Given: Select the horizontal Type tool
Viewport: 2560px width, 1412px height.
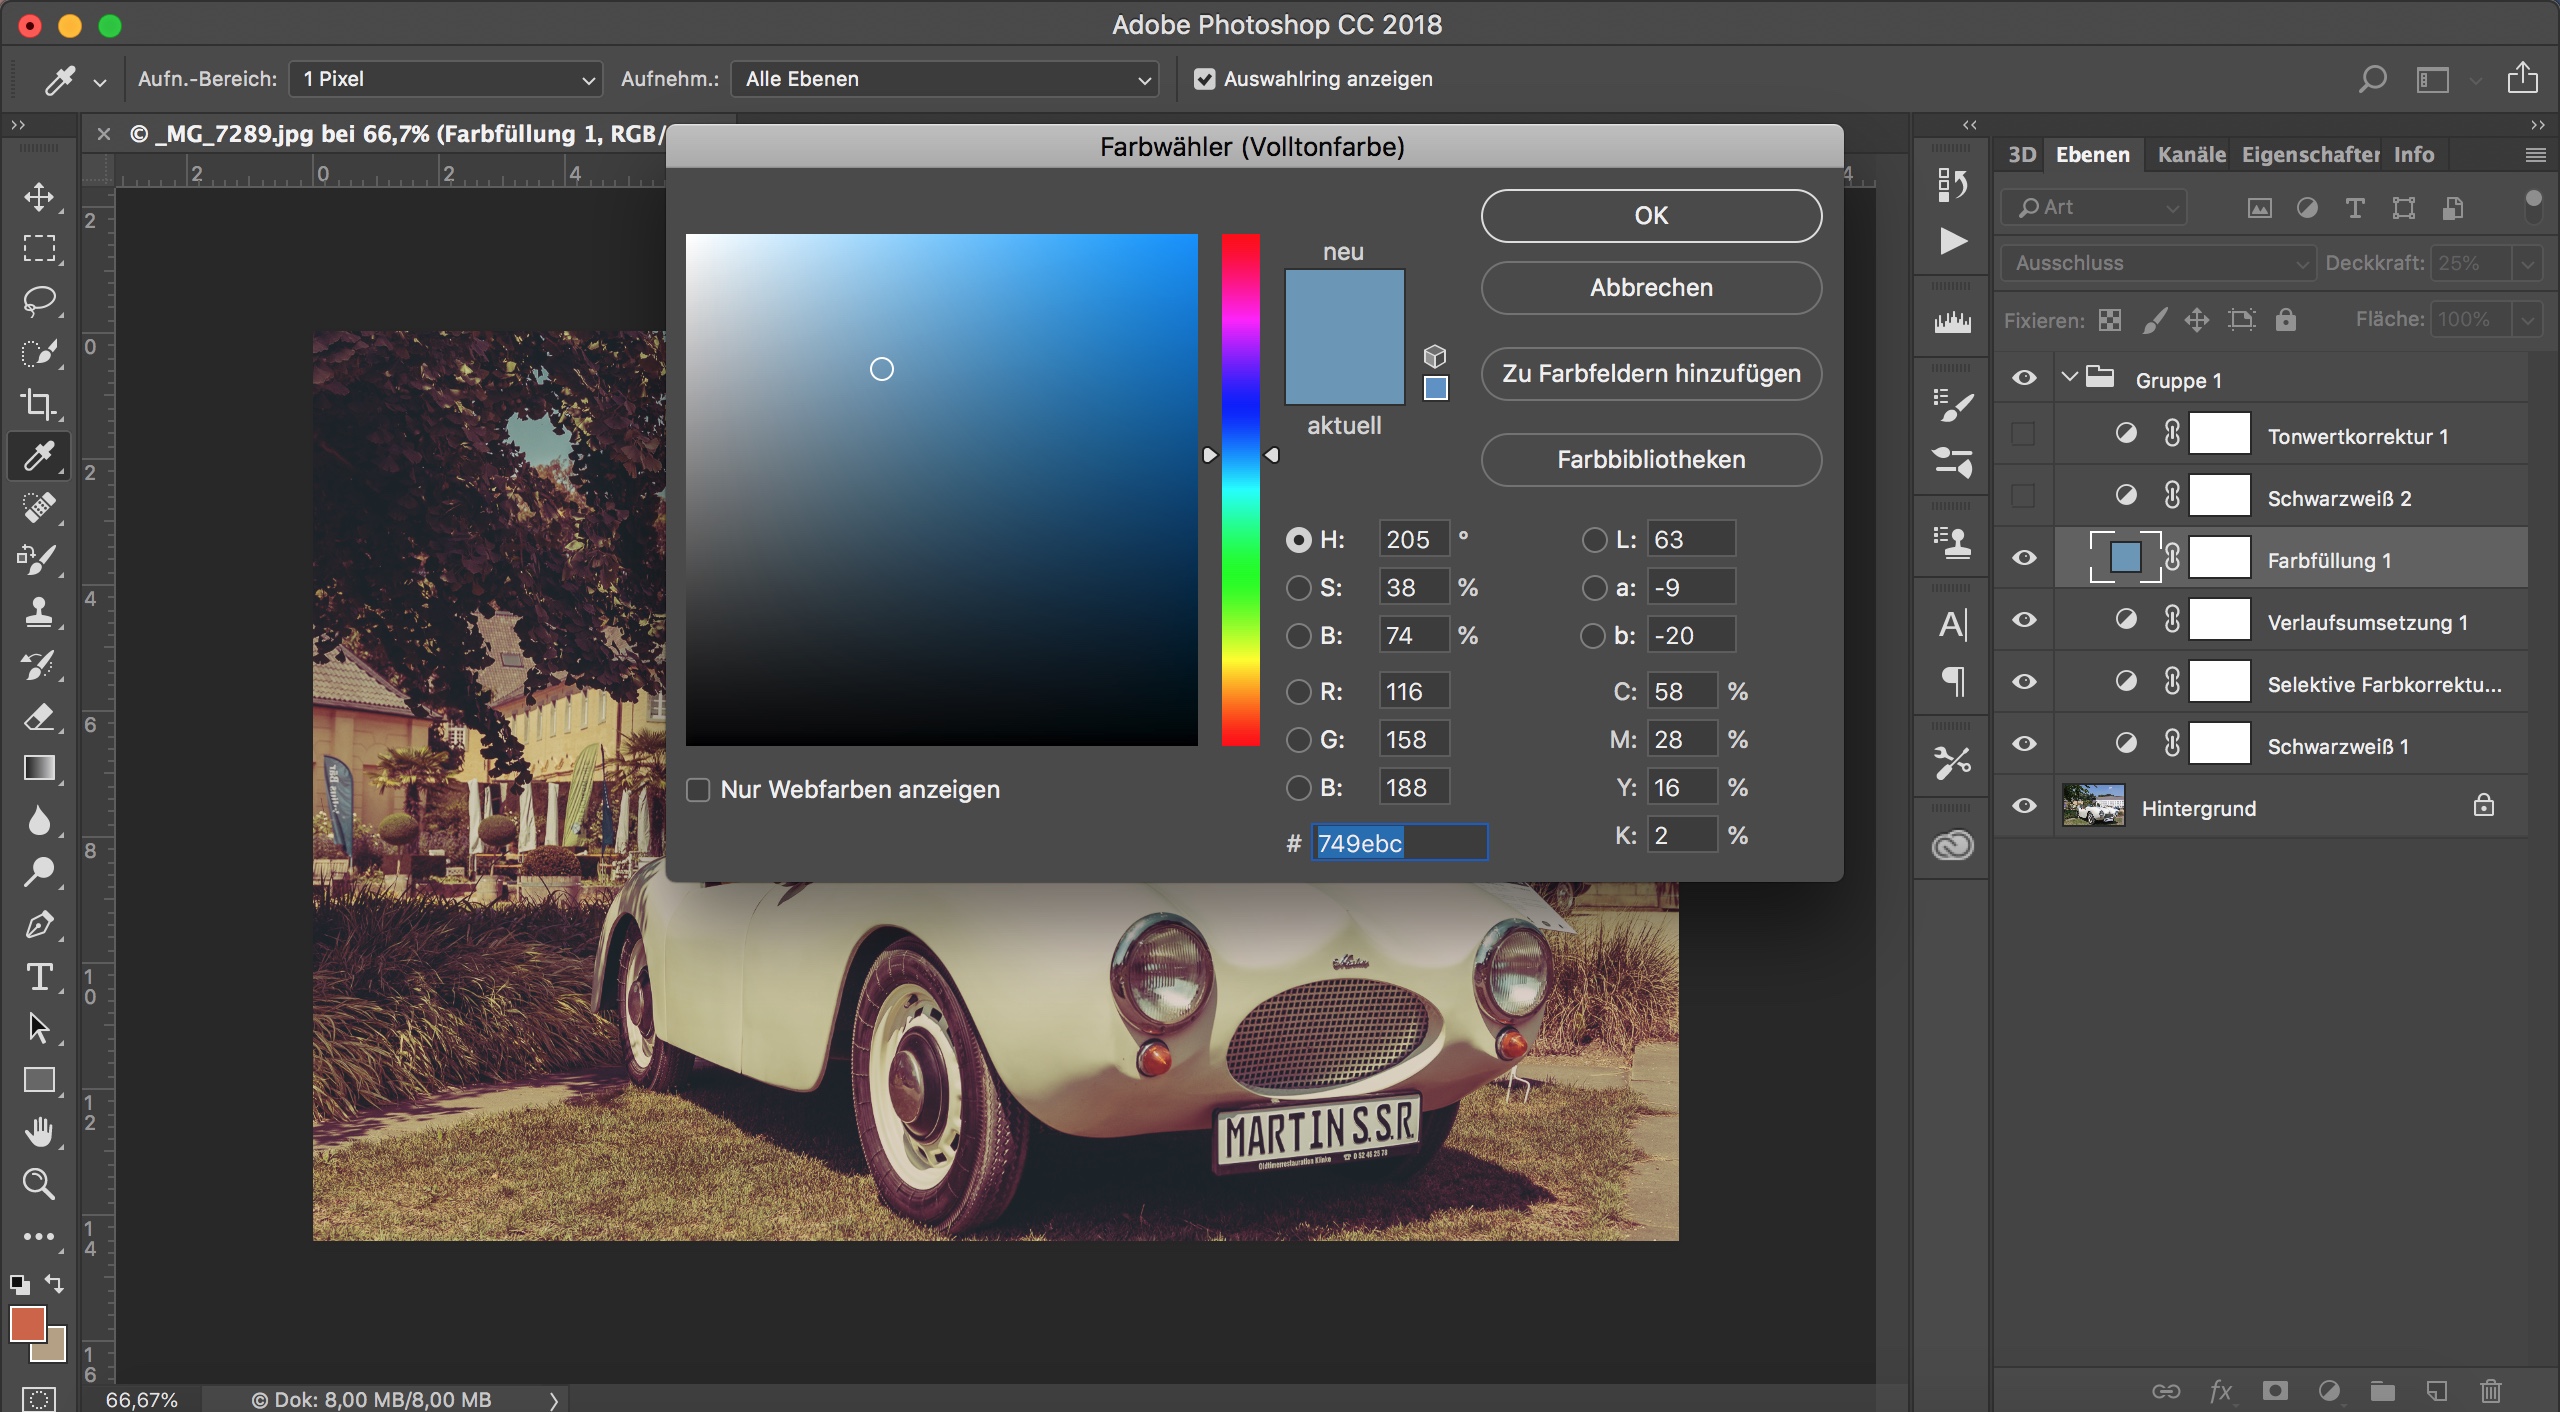Looking at the screenshot, I should 39,977.
